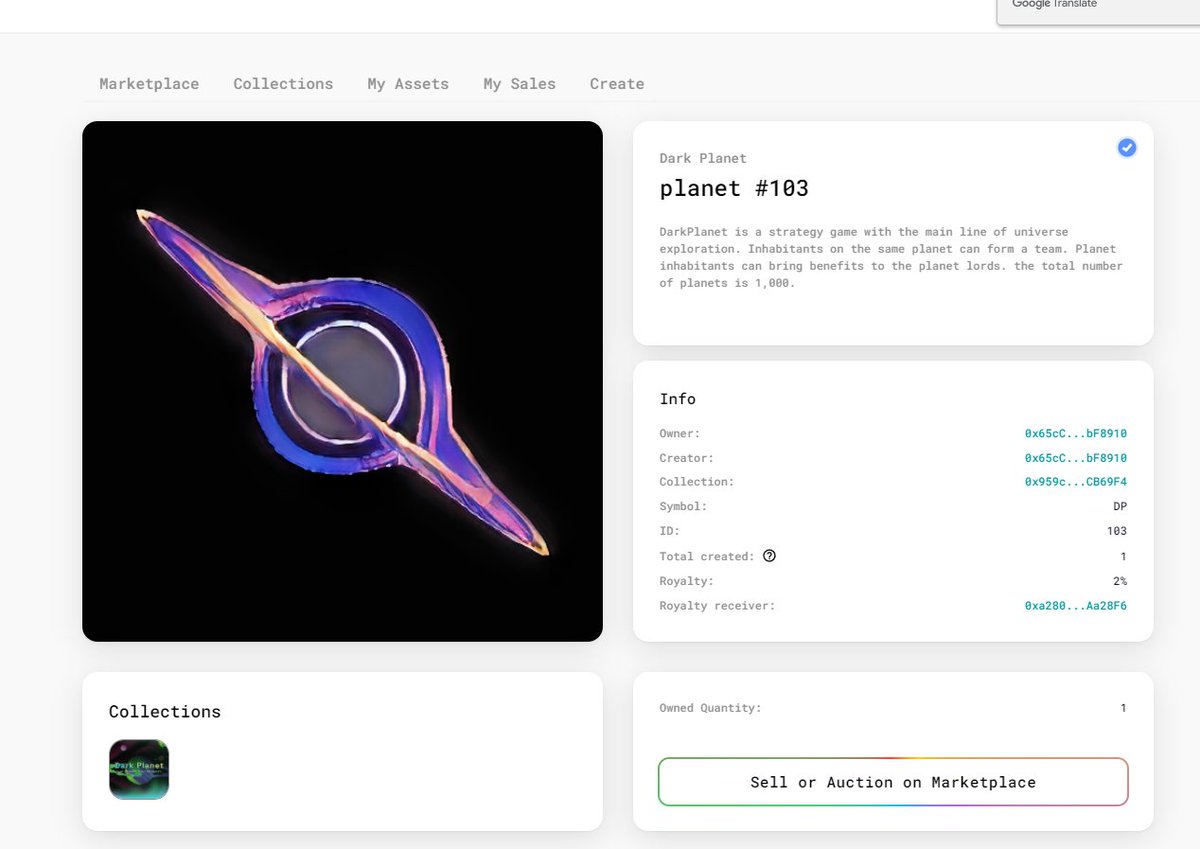The height and width of the screenshot is (849, 1200).
Task: Click the planet #103 artwork image
Action: pos(342,381)
